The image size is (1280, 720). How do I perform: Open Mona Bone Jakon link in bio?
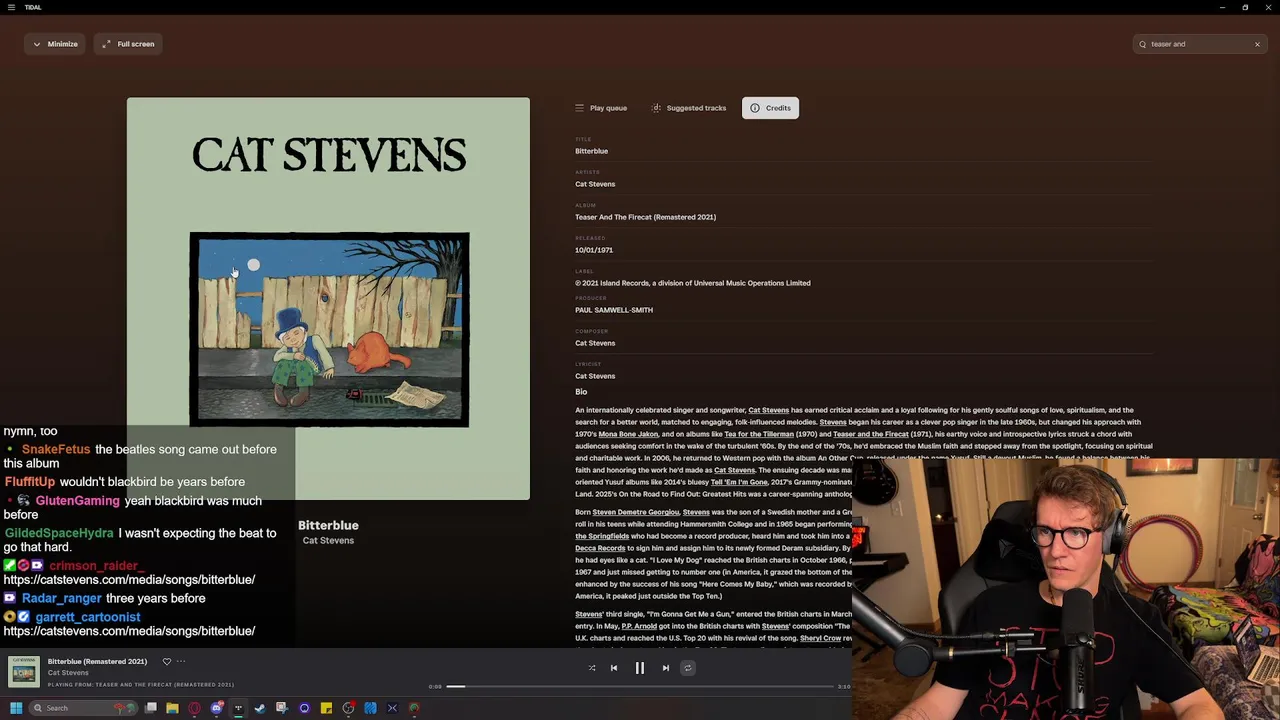(628, 434)
